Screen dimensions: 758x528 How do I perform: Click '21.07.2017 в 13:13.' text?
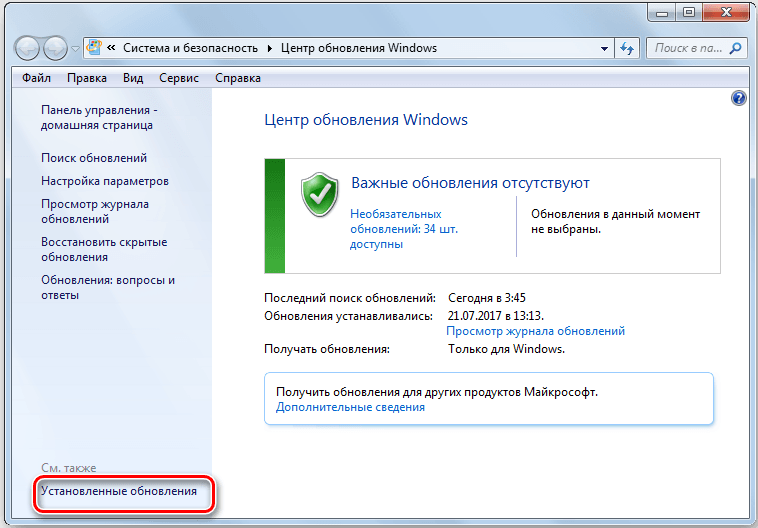coord(496,316)
